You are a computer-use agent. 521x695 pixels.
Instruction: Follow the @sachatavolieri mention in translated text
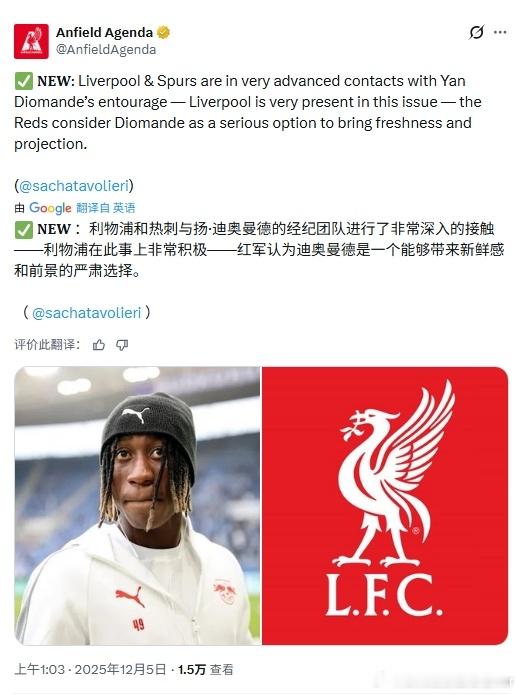[86, 313]
